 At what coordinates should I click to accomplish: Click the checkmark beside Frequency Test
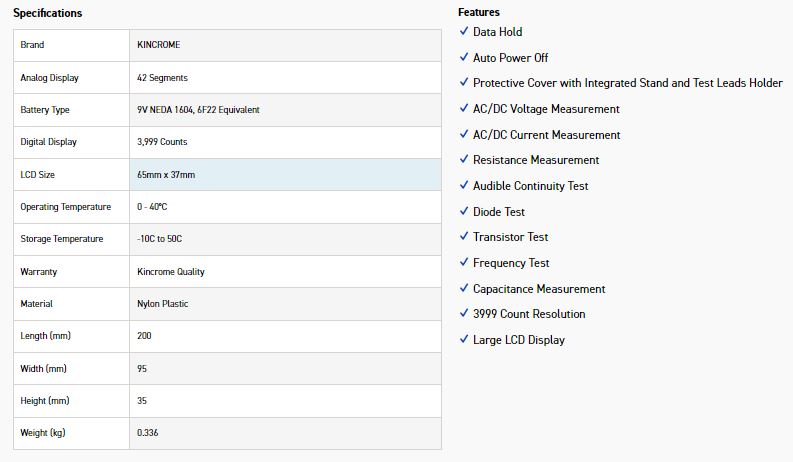tap(463, 263)
